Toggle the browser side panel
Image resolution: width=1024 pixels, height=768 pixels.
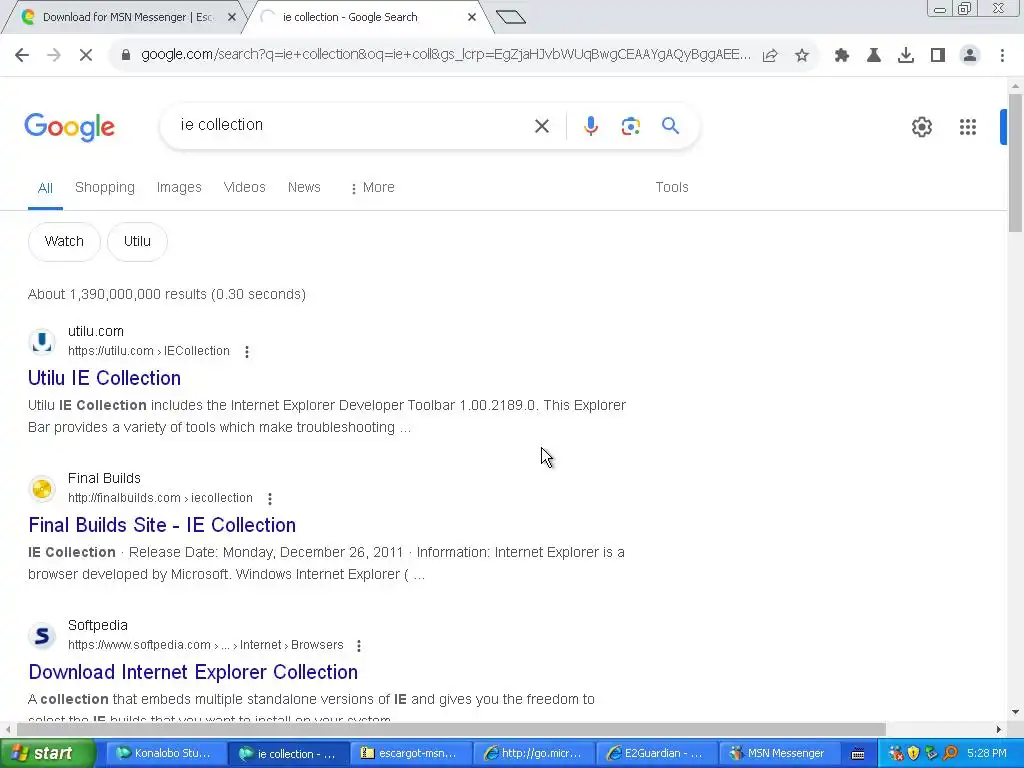938,56
